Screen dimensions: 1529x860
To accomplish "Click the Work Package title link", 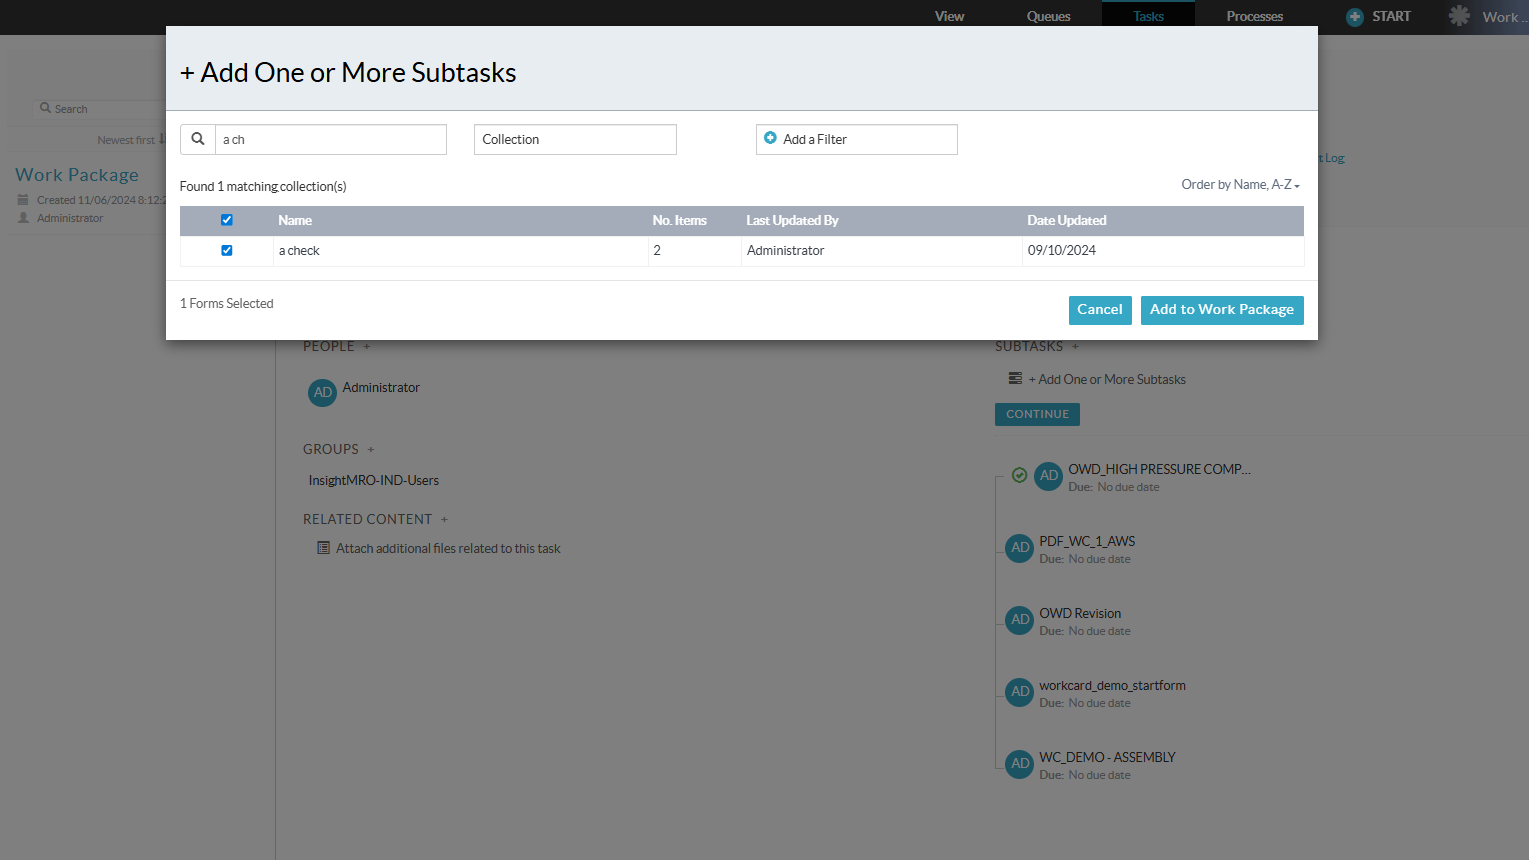I will coord(77,175).
